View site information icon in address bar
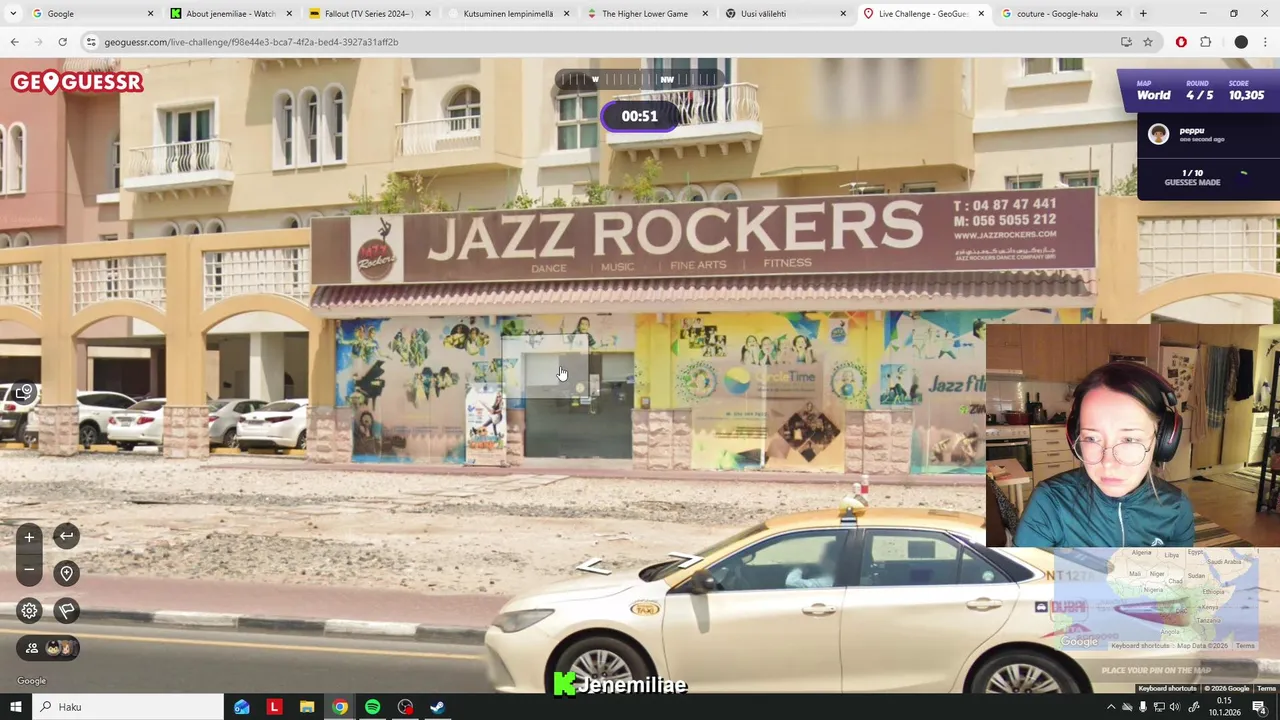Viewport: 1280px width, 720px height. point(91,42)
